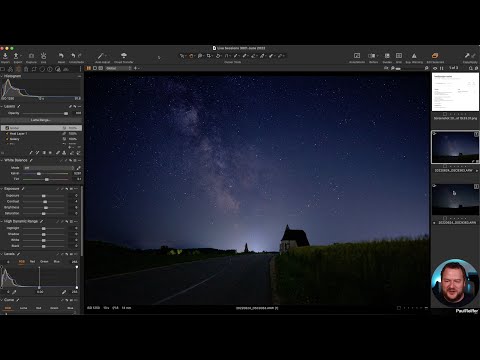The width and height of the screenshot is (480, 360).
Task: Select the Keystone cursor tool
Action: point(226,56)
